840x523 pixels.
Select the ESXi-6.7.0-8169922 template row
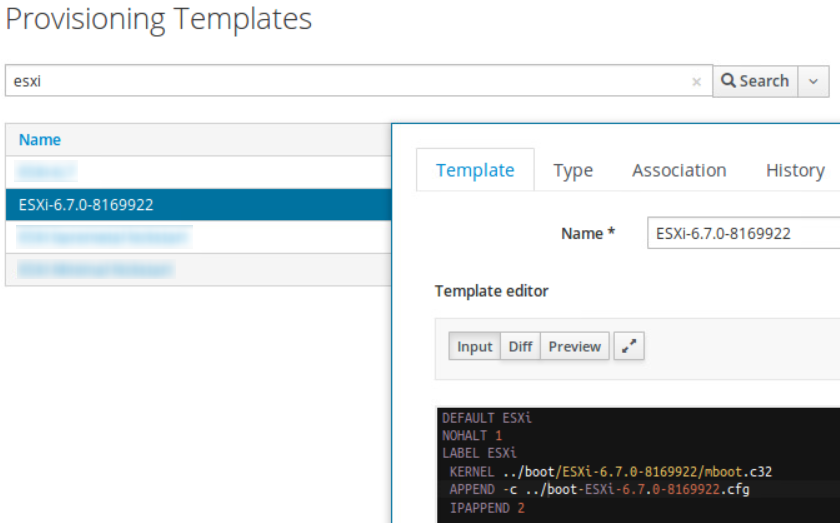coord(198,204)
